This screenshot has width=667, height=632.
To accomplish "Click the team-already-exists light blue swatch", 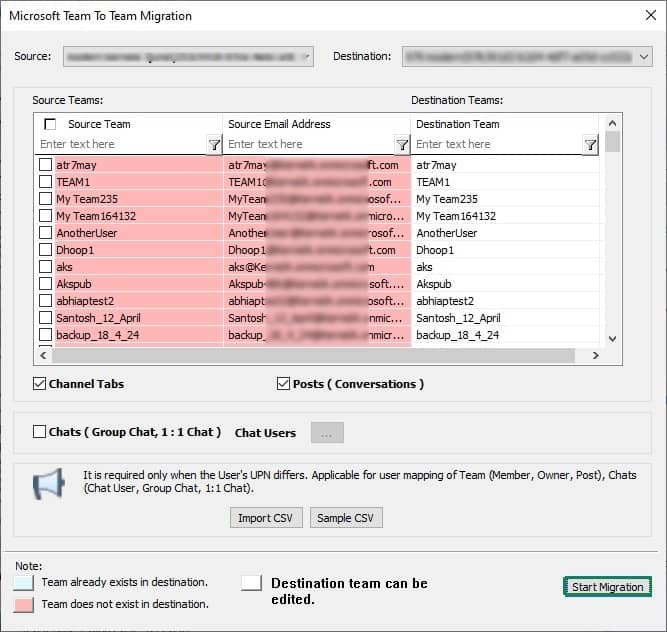I will pyautogui.click(x=23, y=583).
